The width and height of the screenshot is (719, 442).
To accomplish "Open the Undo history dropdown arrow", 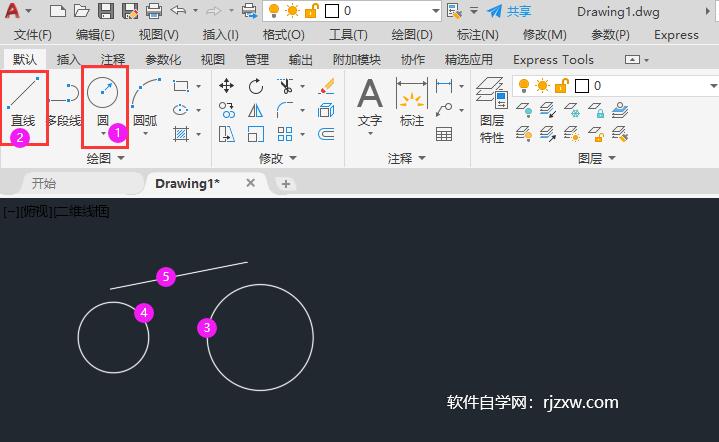I will point(195,10).
